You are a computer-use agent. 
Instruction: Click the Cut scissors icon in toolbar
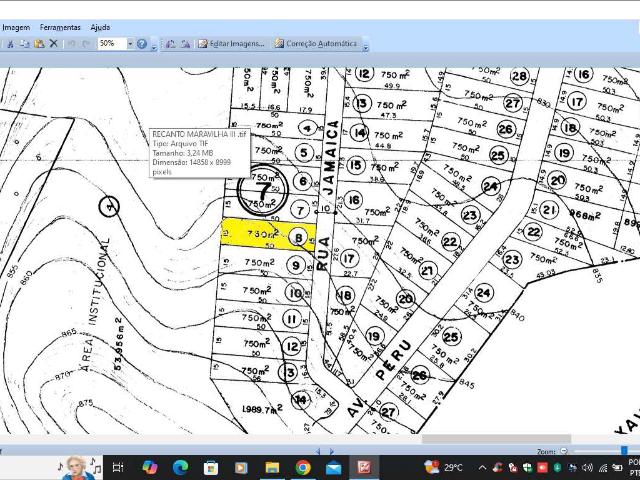(x=11, y=44)
